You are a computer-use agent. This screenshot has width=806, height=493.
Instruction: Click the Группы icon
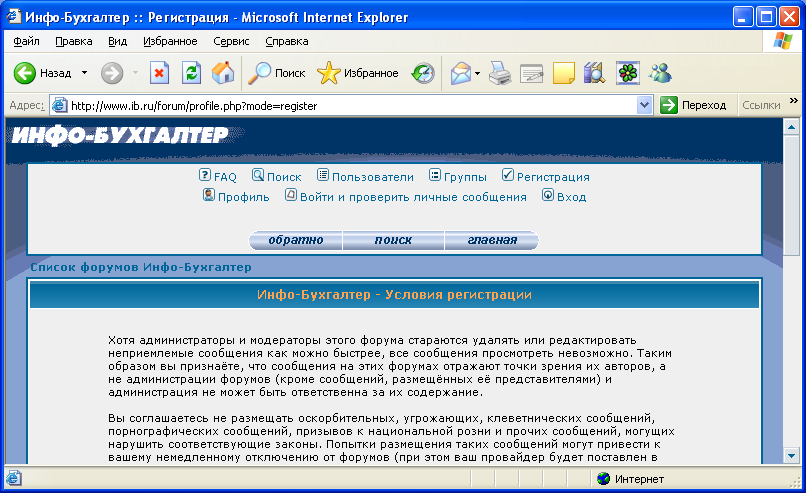435,175
